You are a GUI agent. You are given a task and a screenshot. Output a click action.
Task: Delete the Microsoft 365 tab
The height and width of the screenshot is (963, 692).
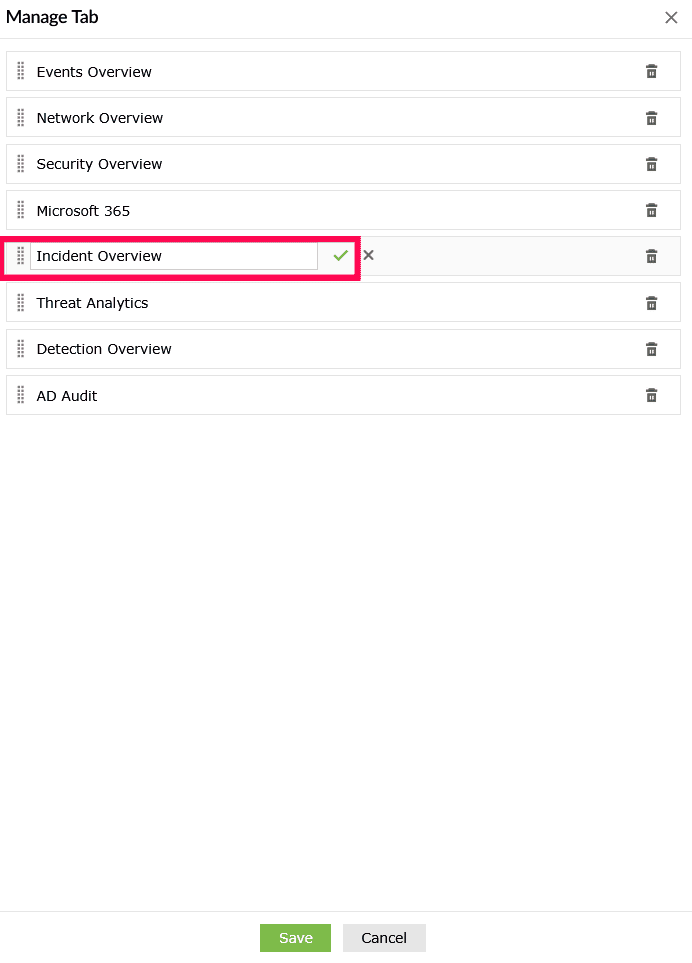651,210
